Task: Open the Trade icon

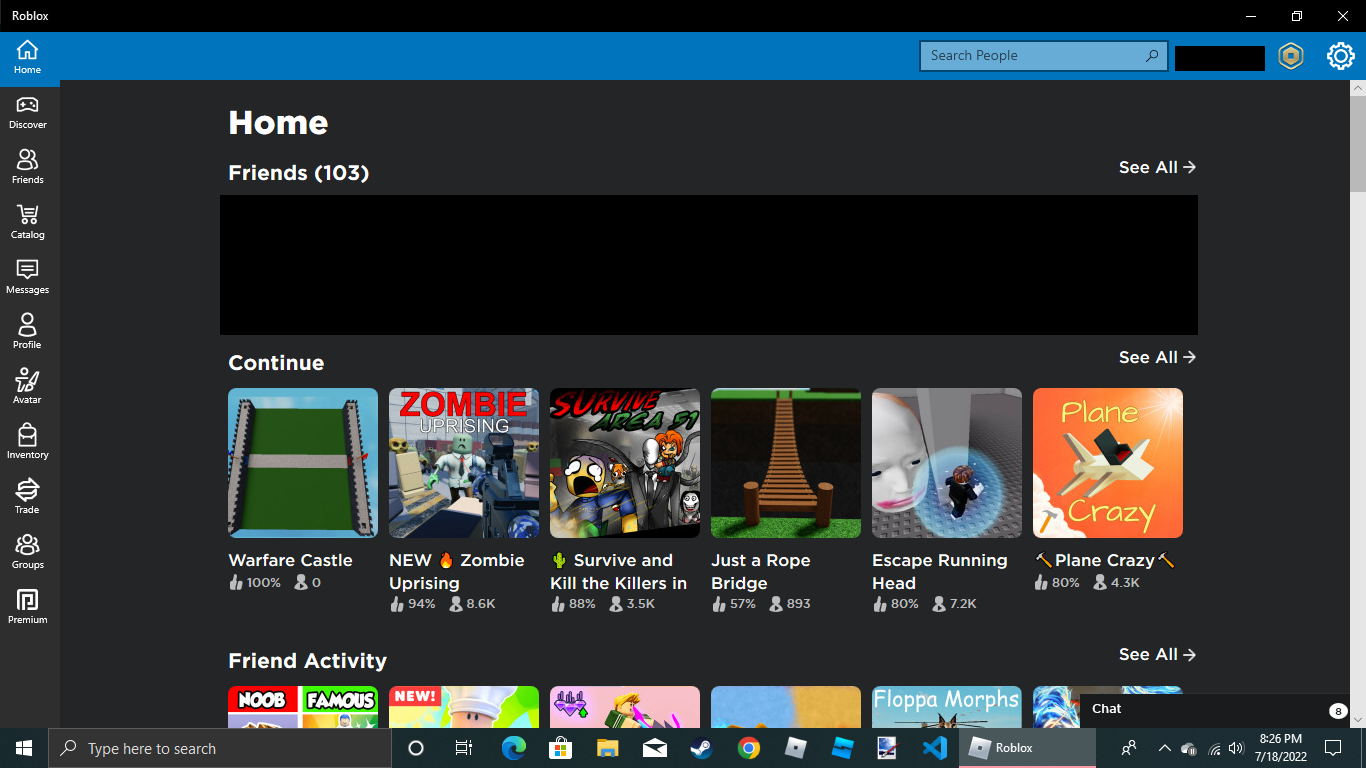Action: [x=27, y=497]
